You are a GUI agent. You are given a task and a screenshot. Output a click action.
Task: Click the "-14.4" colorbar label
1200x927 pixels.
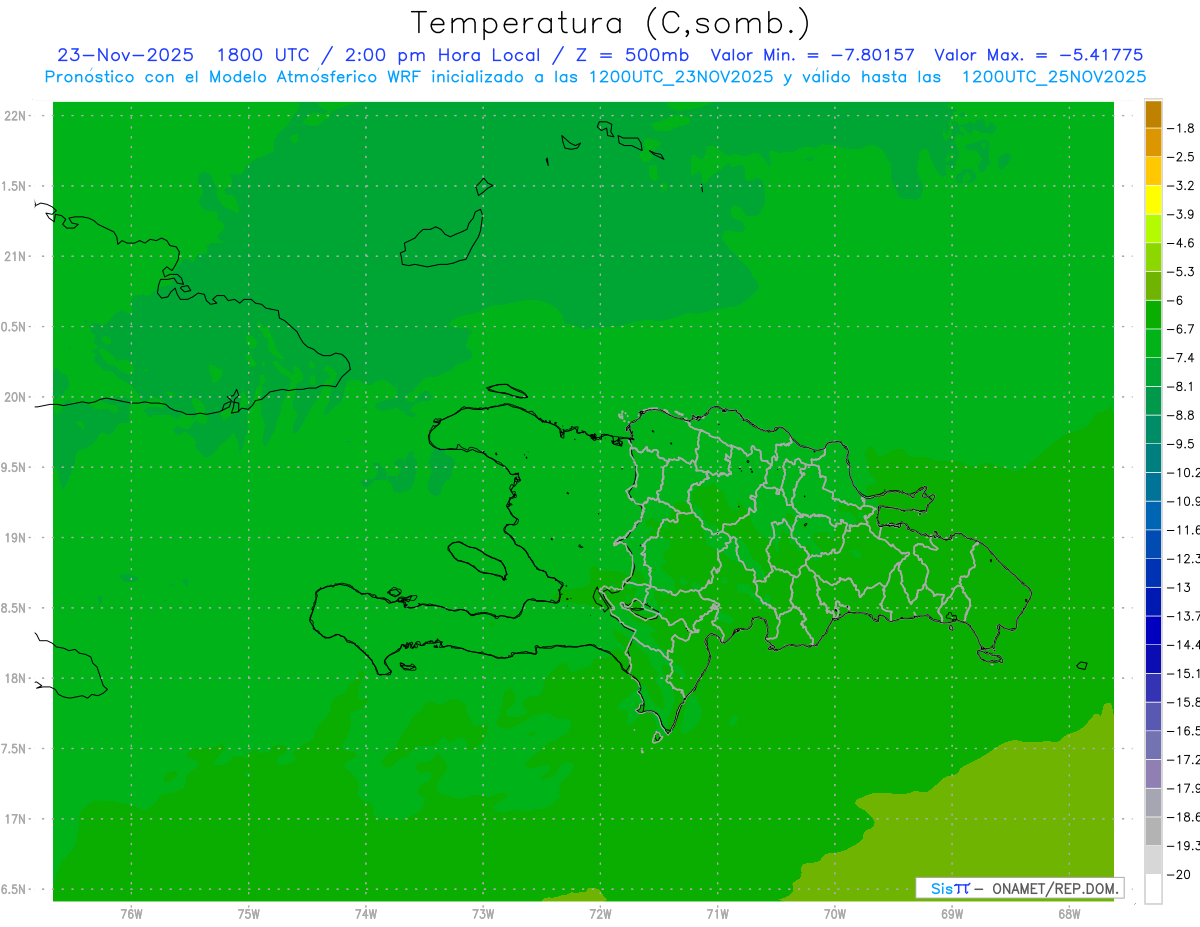pyautogui.click(x=1183, y=644)
